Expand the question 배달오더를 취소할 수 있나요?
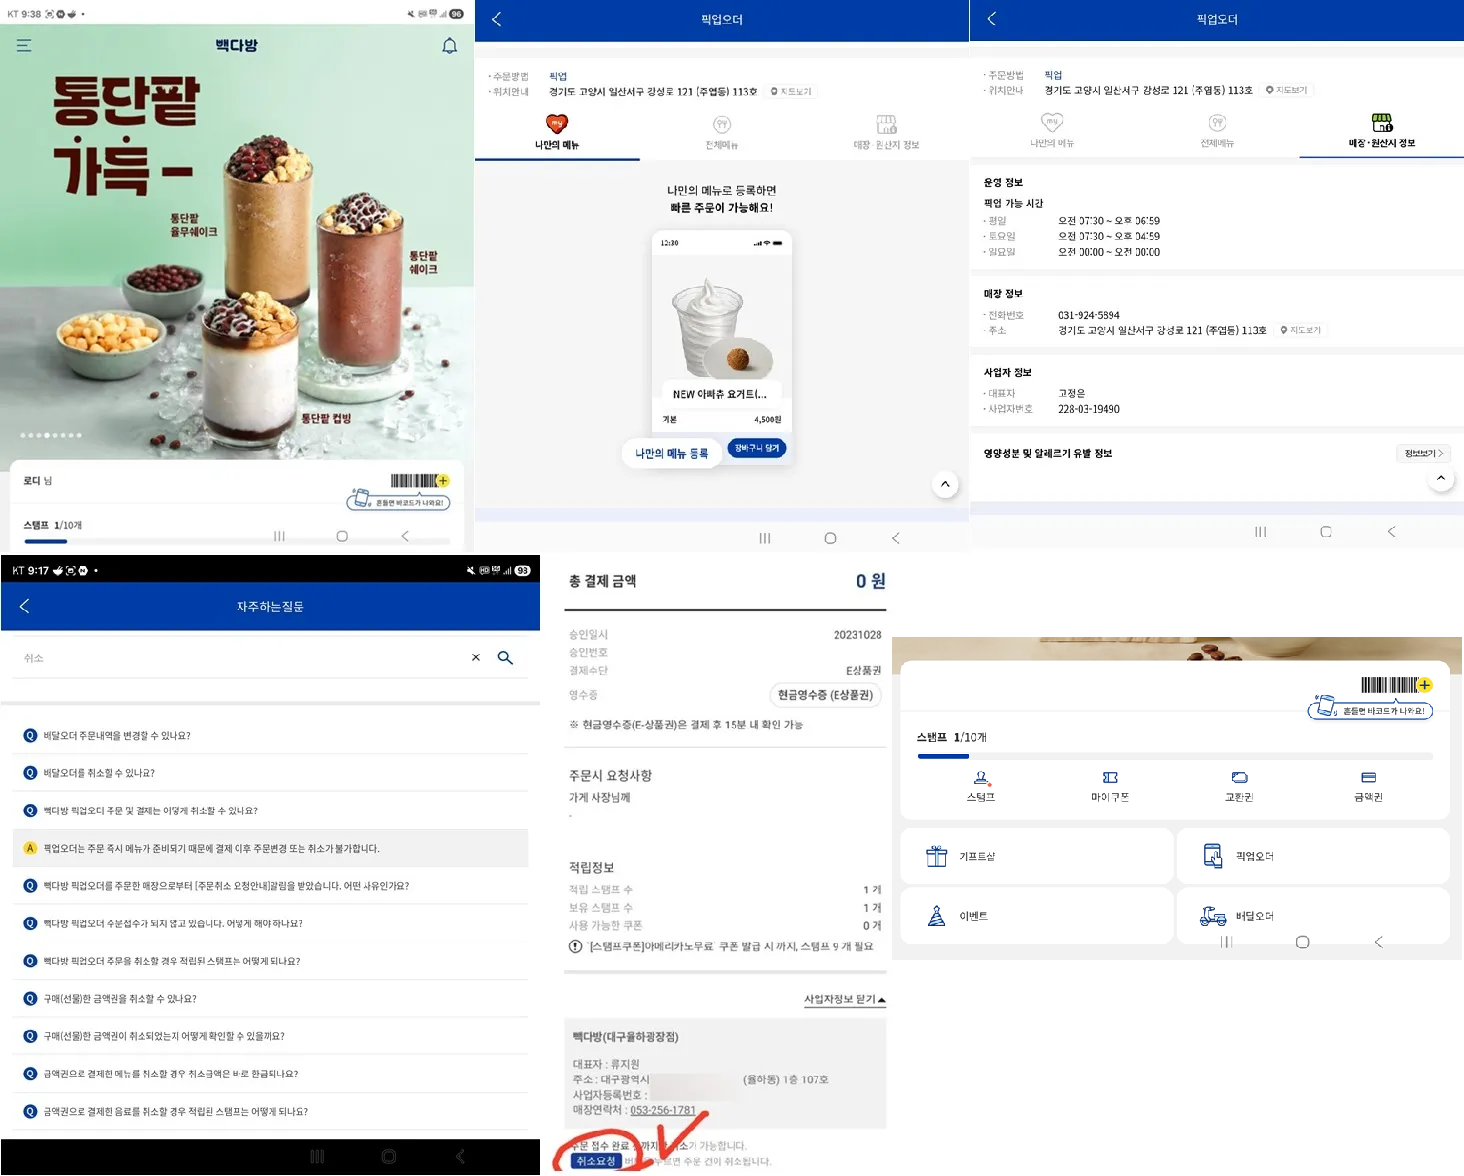Image resolution: width=1464 pixels, height=1176 pixels. [270, 773]
